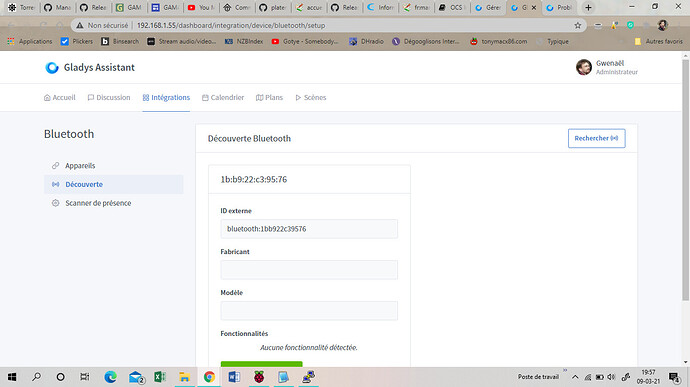This screenshot has width=690, height=387.
Task: Click the Poste de travail toolbar
Action: [538, 377]
